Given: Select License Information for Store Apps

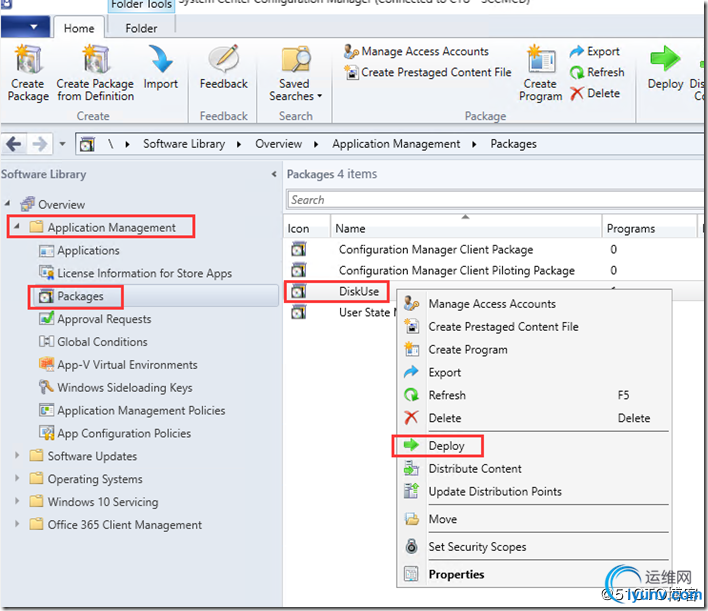Looking at the screenshot, I should 135,273.
